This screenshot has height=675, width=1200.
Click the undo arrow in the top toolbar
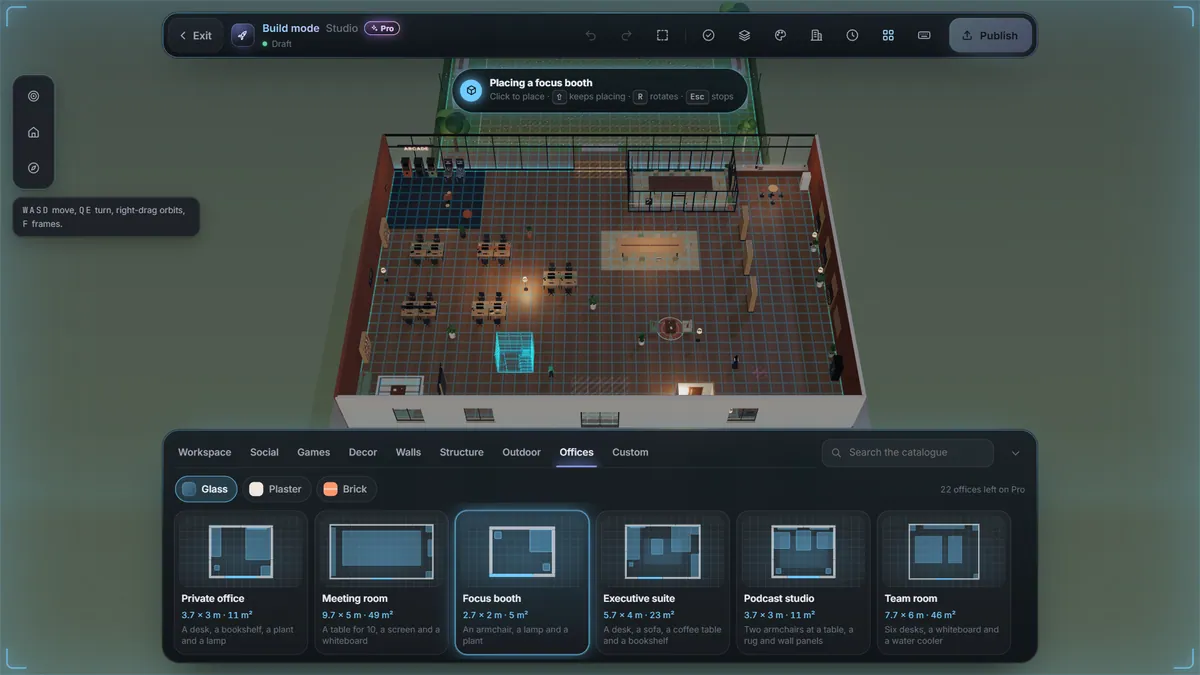pyautogui.click(x=591, y=35)
